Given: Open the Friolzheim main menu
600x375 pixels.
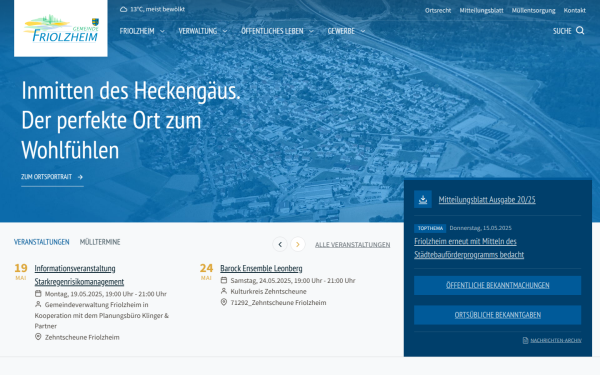Looking at the screenshot, I should point(137,31).
